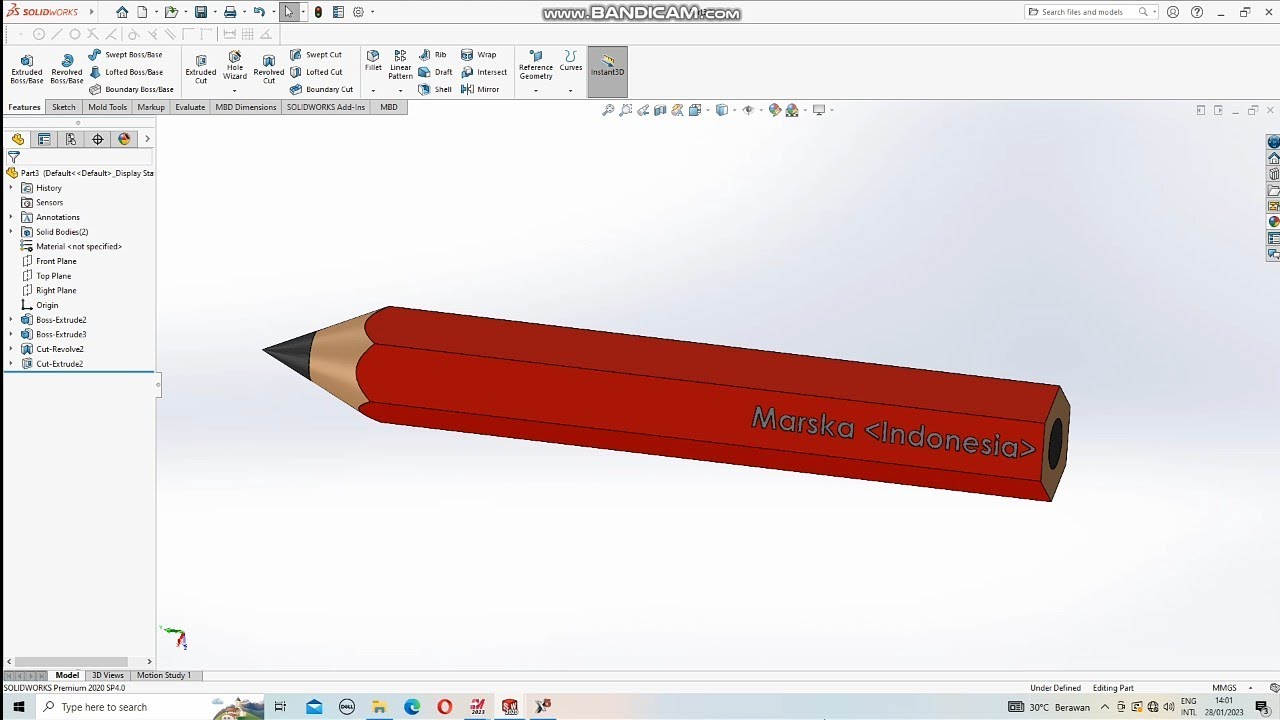
Task: Open the Mold Tools tab
Action: [x=108, y=107]
